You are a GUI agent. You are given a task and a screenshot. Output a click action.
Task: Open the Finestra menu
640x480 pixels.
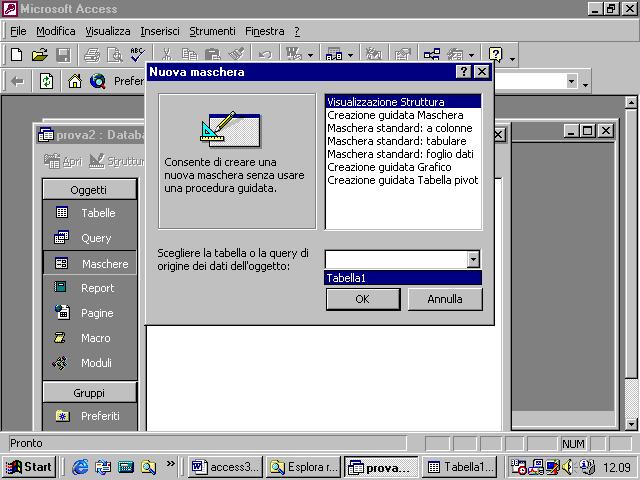(264, 31)
